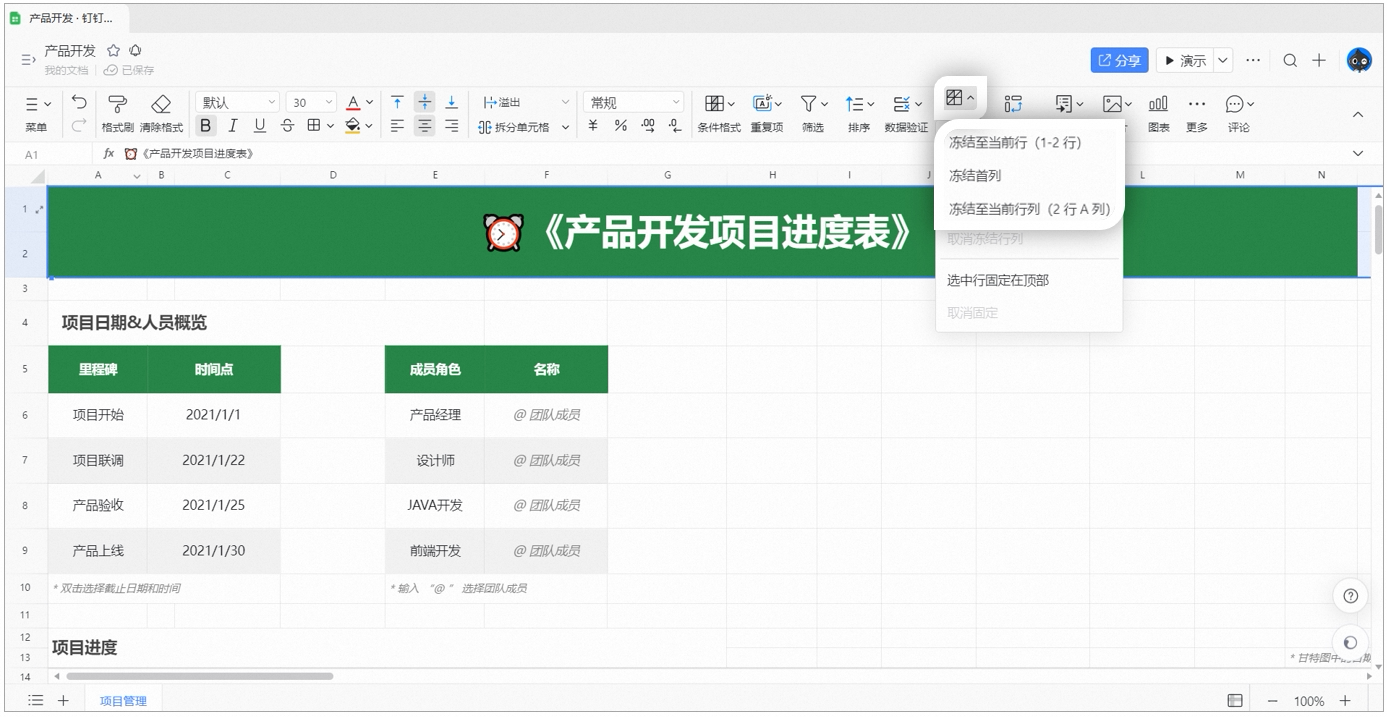The height and width of the screenshot is (717, 1387).
Task: Open the font size 30 dropdown
Action: coord(312,102)
